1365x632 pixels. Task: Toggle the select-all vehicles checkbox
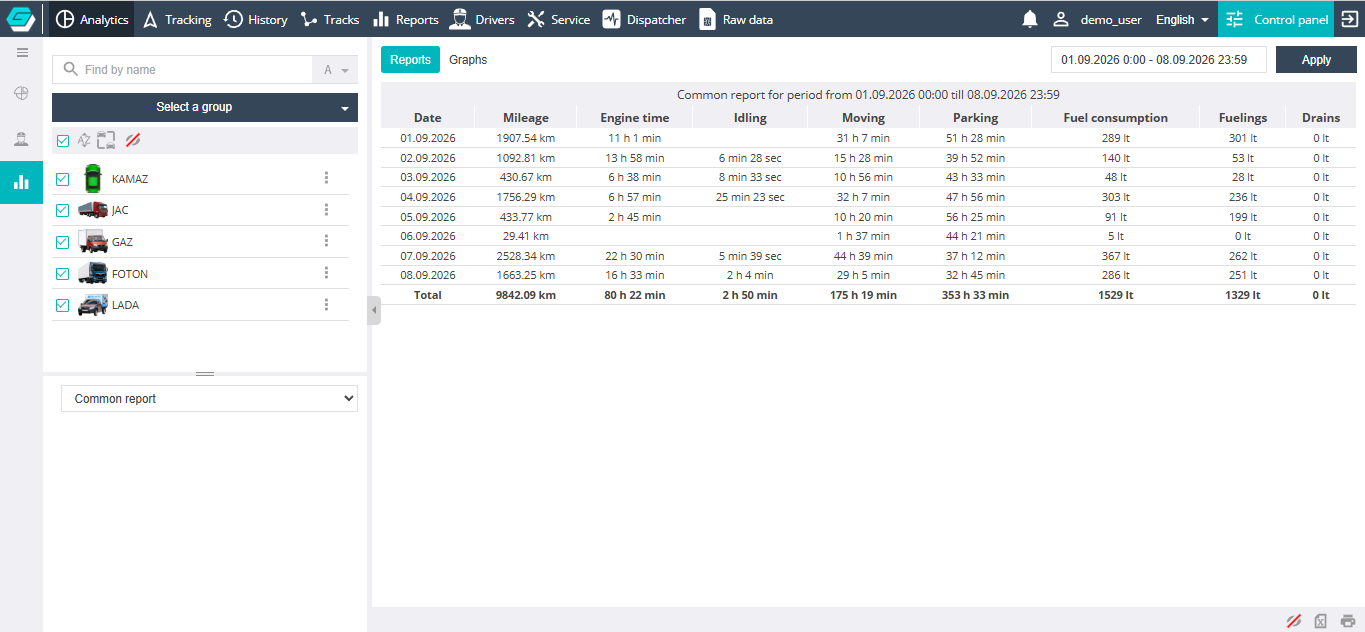(63, 141)
